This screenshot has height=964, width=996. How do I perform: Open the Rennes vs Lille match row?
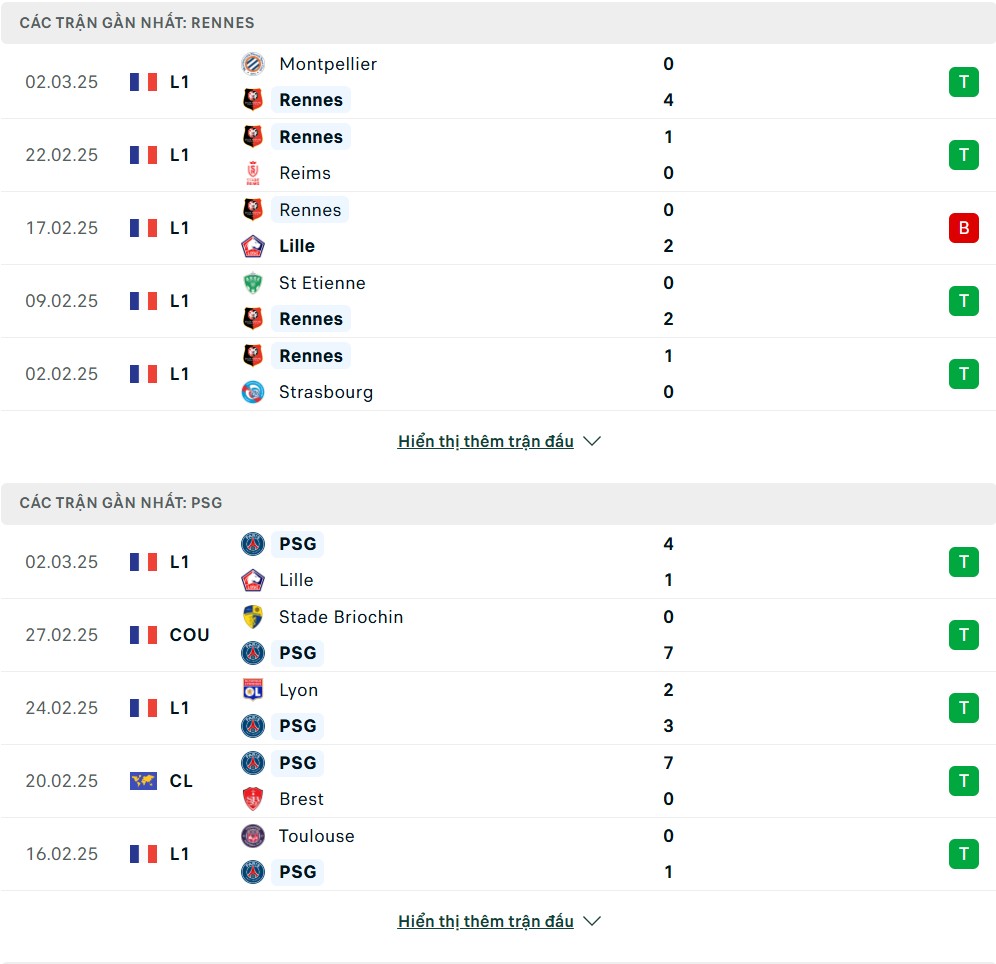pos(498,228)
